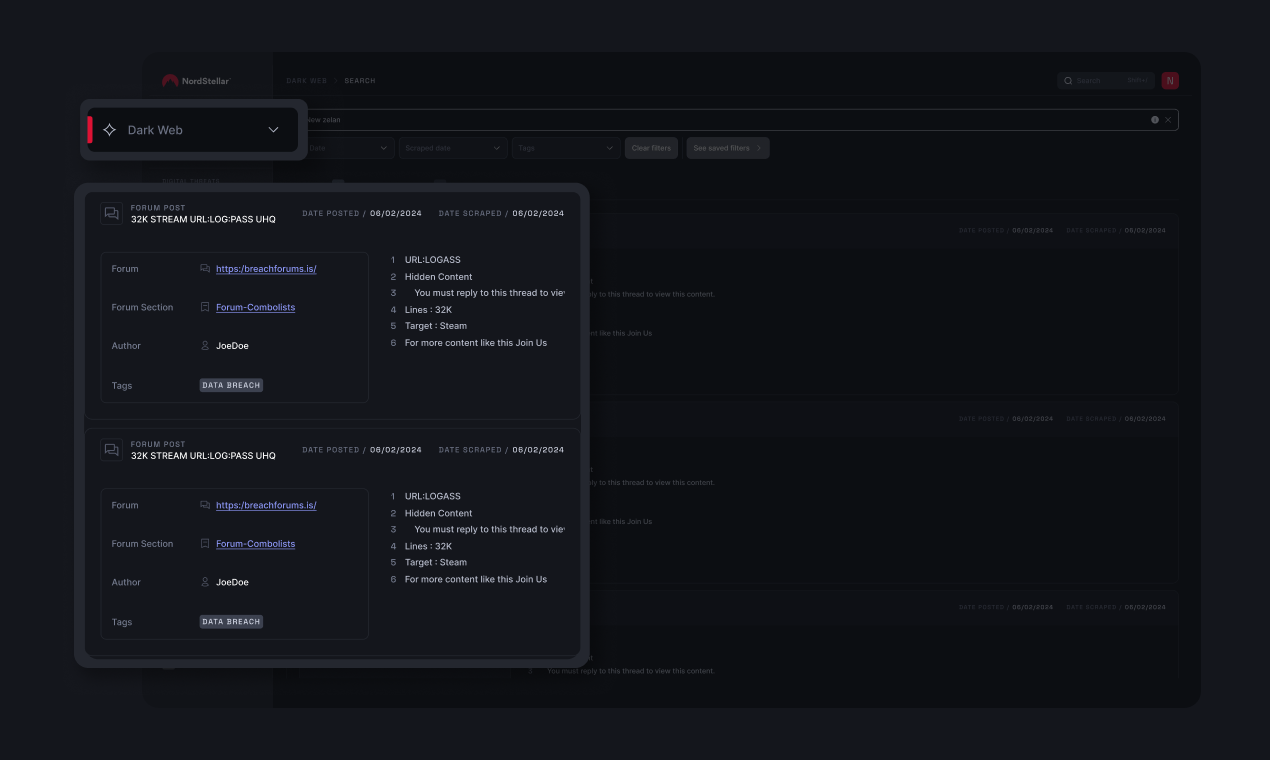Focus the top-right Search field
This screenshot has width=1270, height=760.
[x=1106, y=81]
